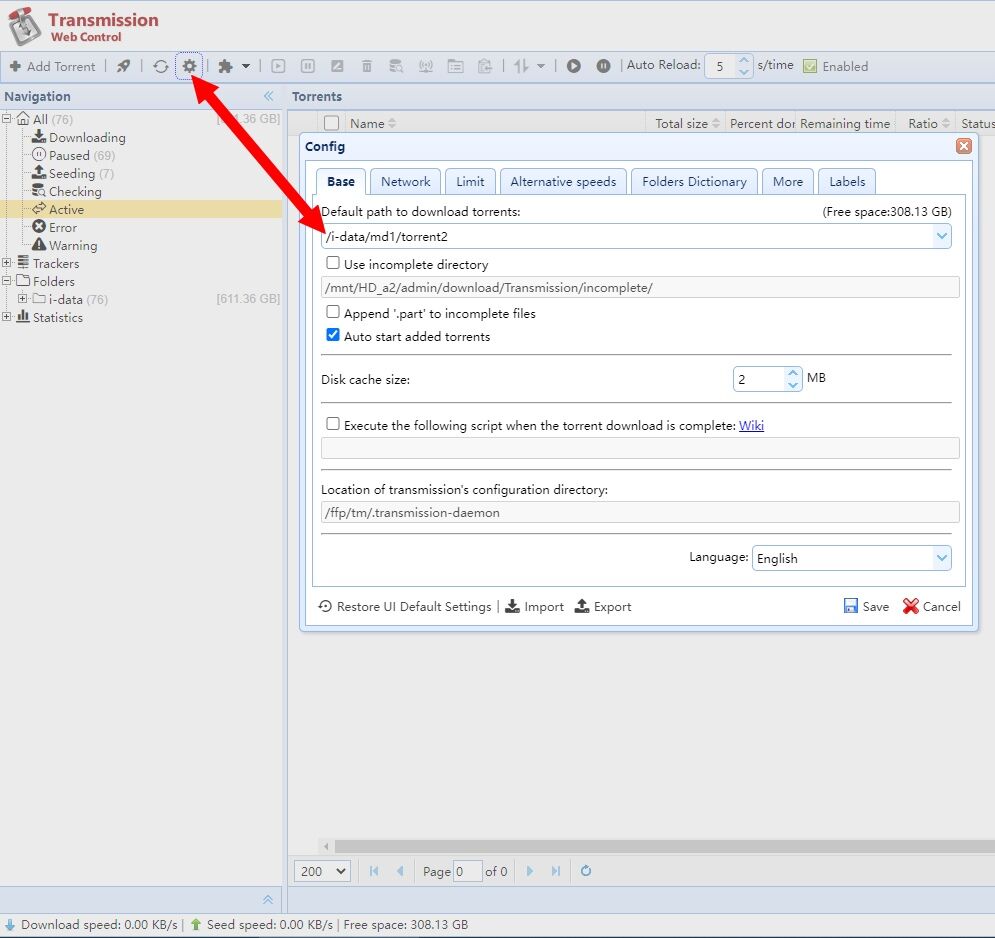Switch to Folders Dictionary tab

click(694, 182)
